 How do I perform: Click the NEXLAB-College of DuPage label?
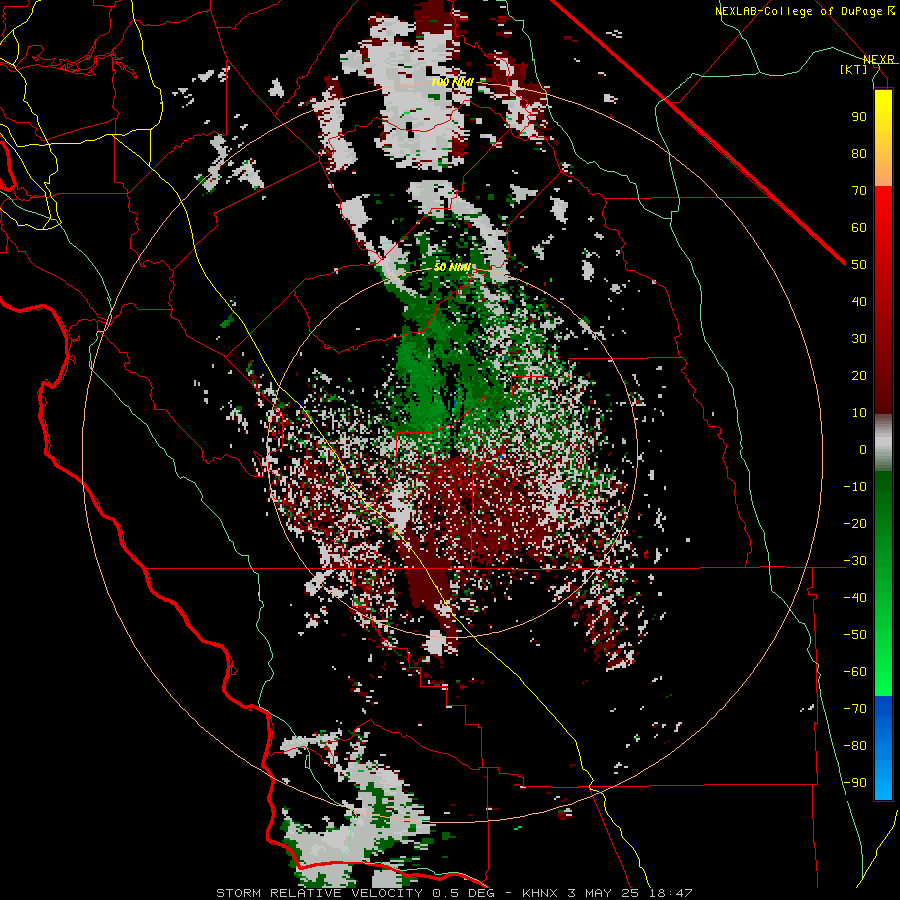(805, 11)
